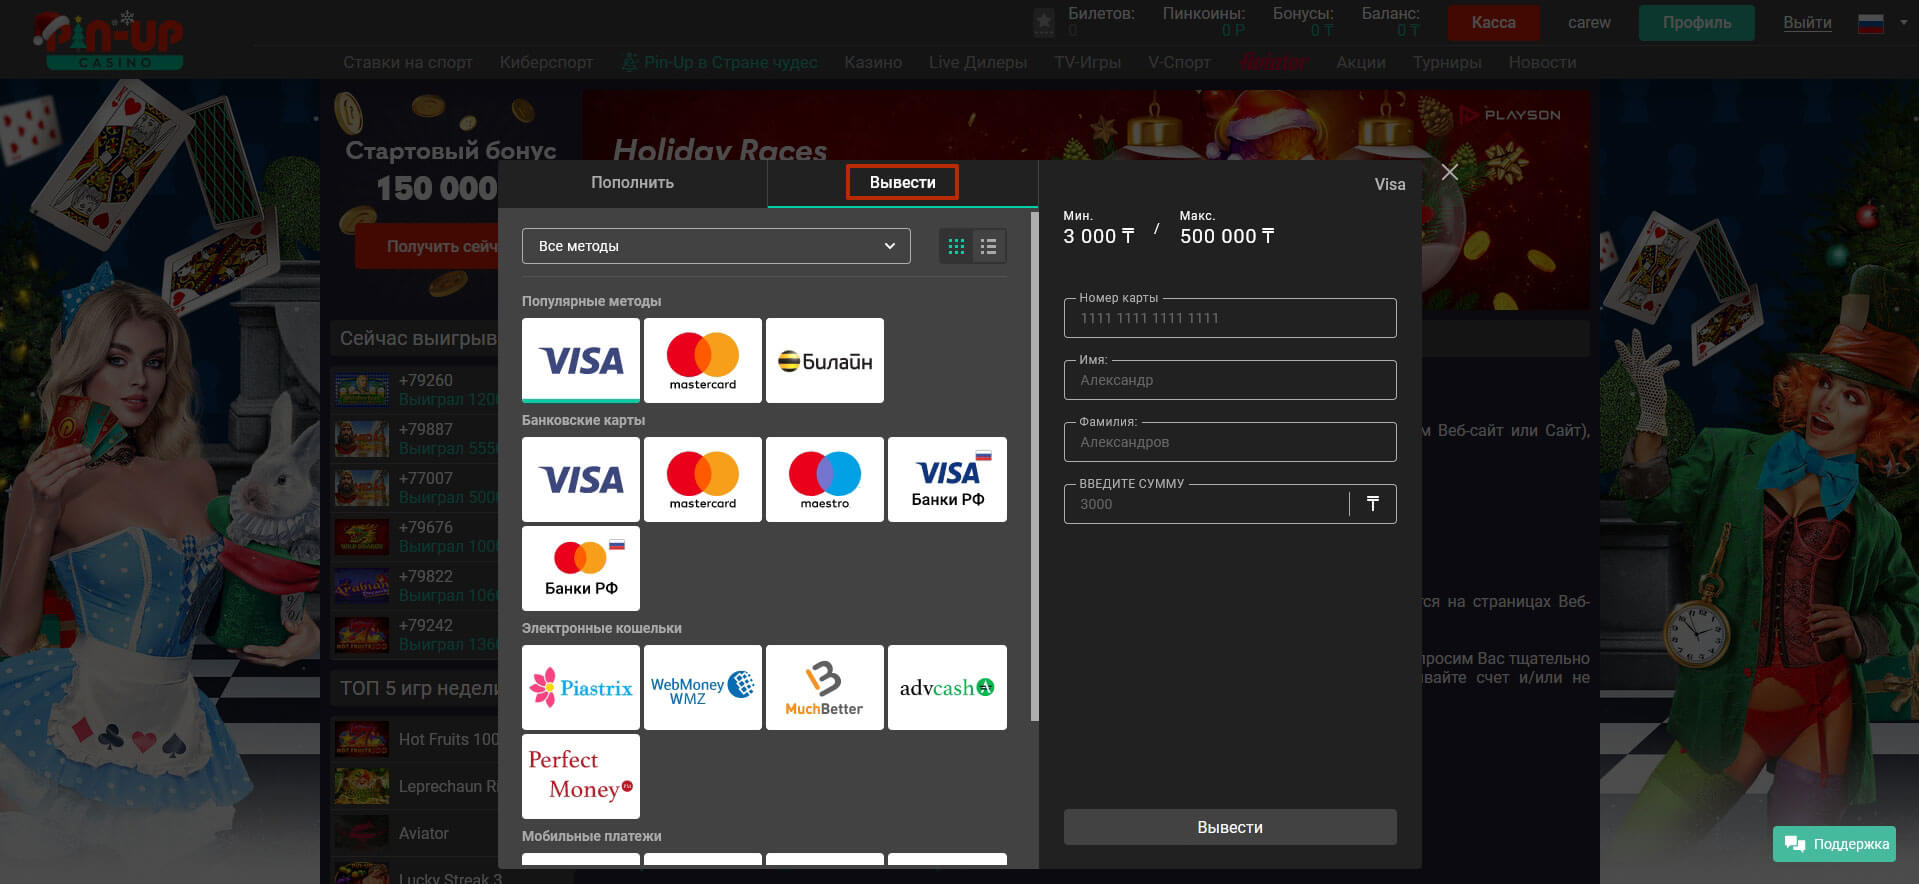Open Aviator menu item
This screenshot has height=884, width=1919.
(x=1273, y=62)
